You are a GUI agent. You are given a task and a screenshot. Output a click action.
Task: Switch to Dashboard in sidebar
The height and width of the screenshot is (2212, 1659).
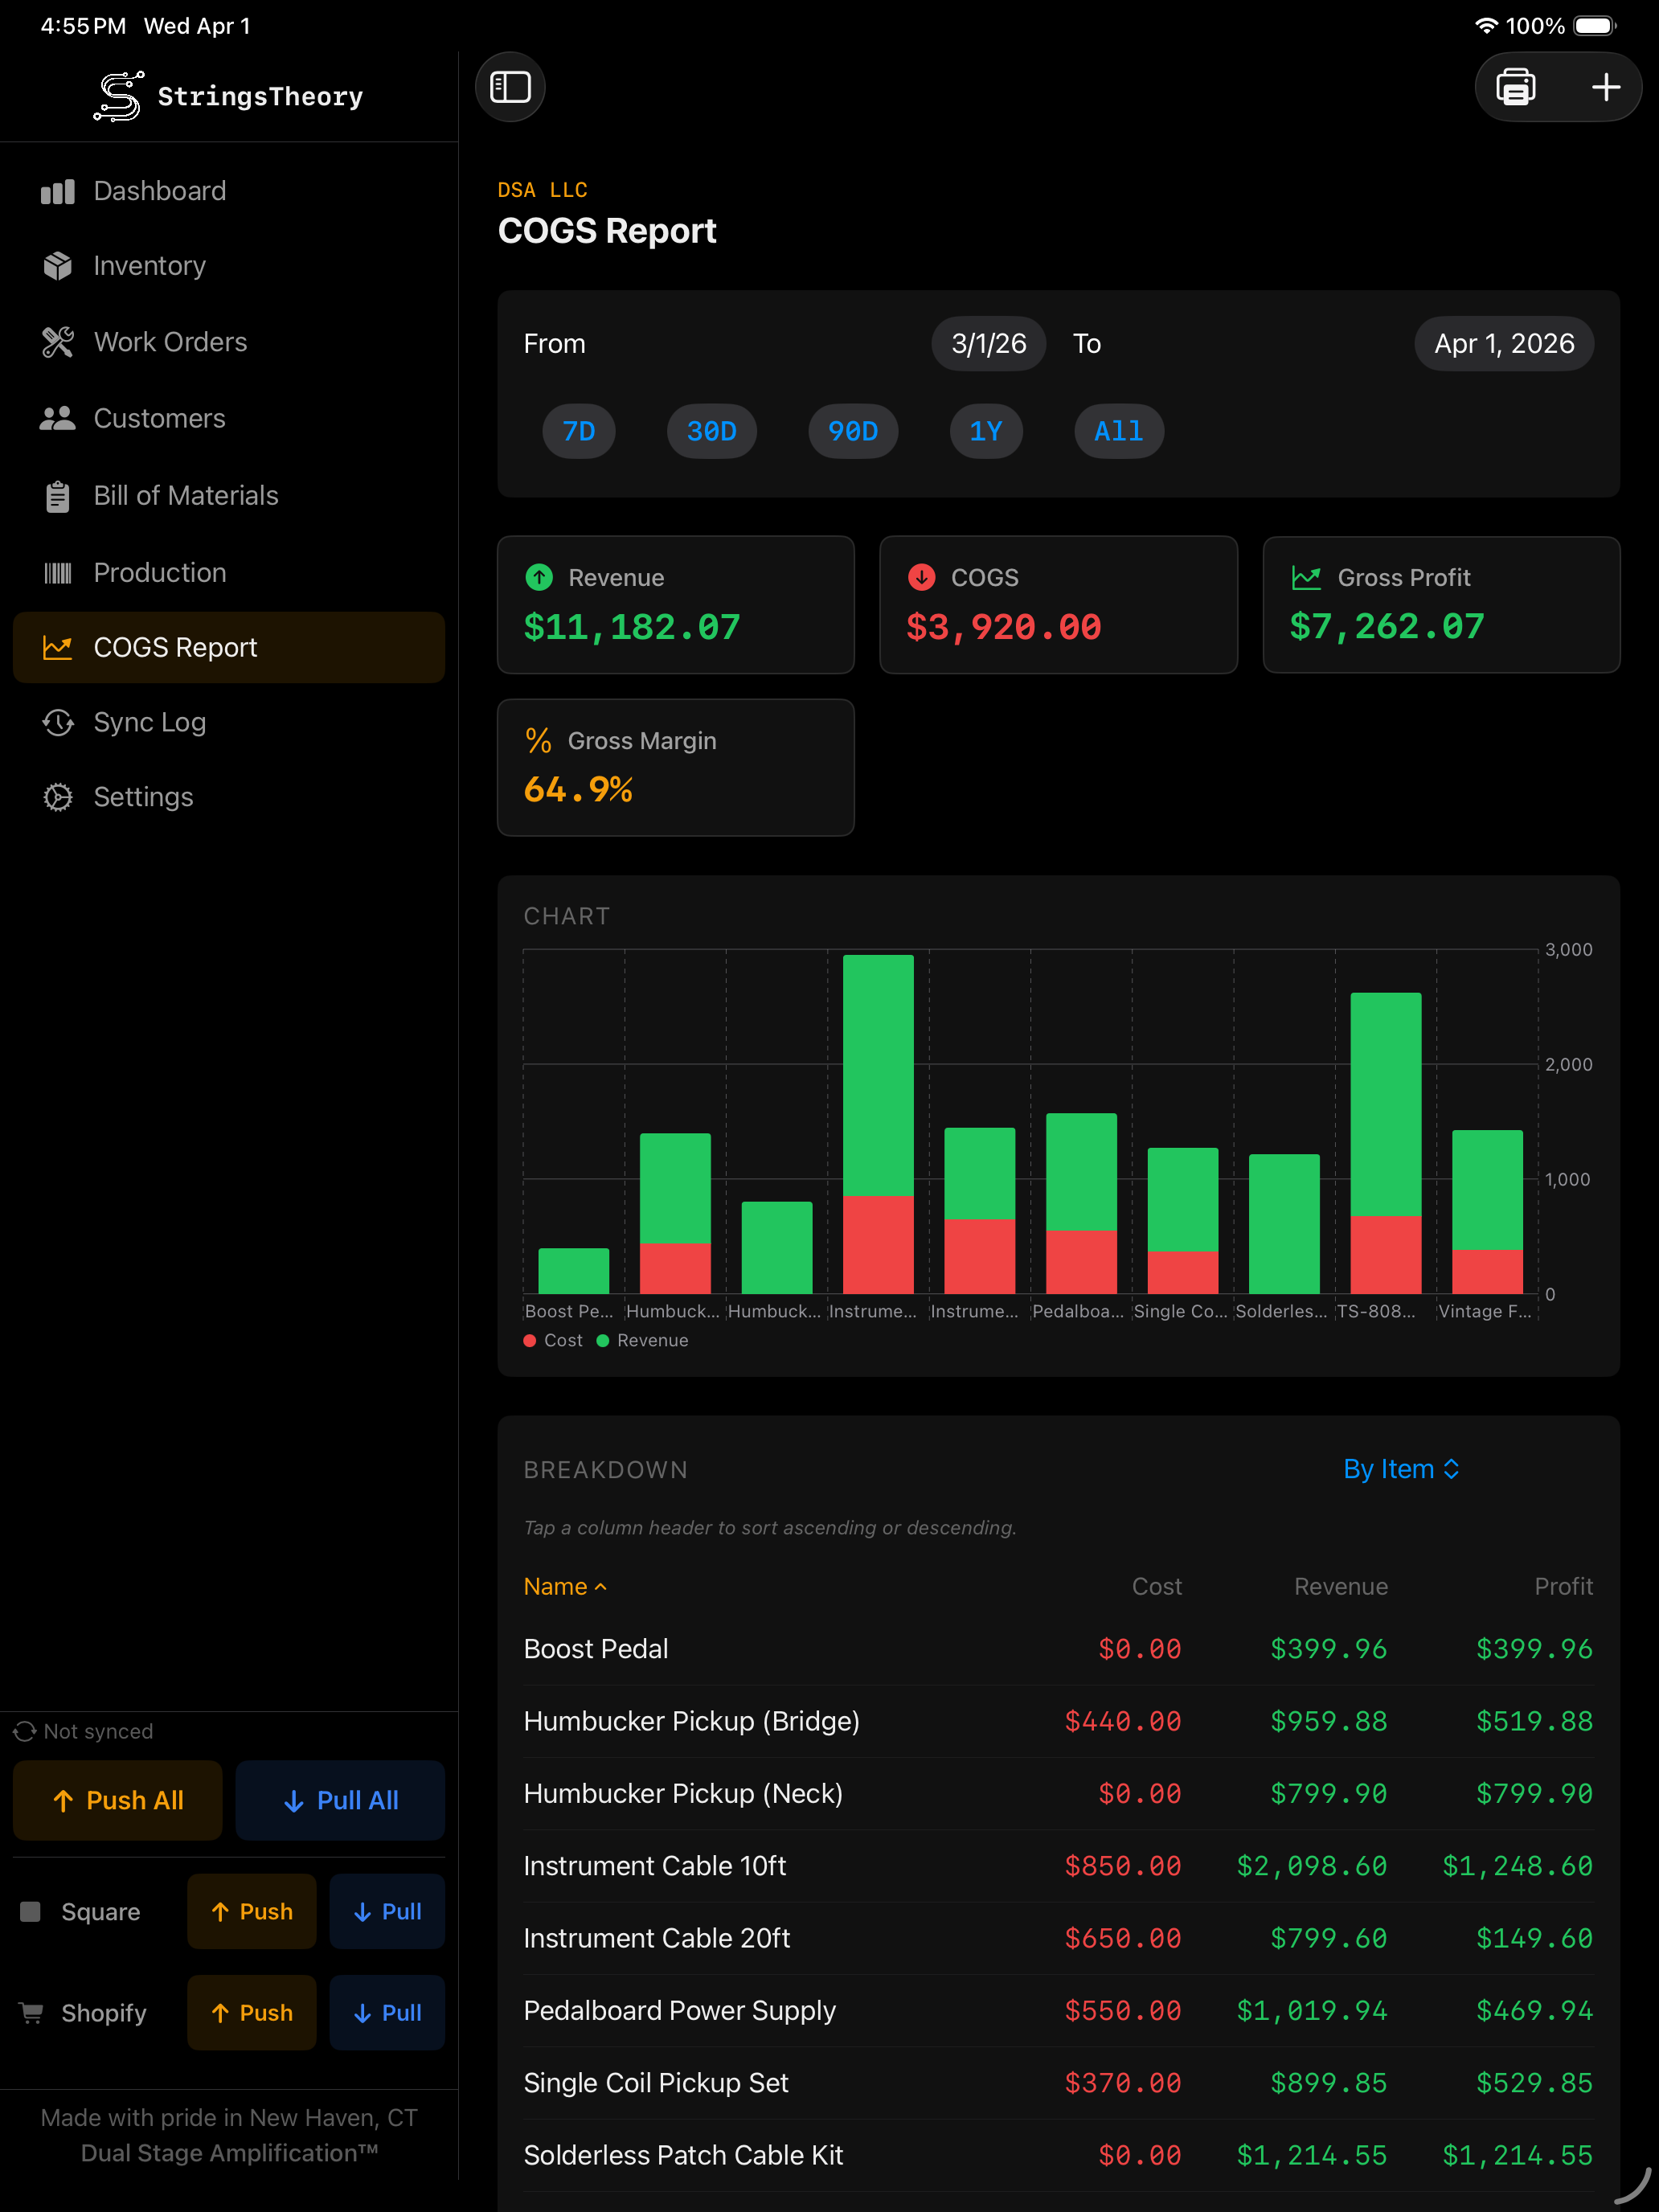(159, 191)
